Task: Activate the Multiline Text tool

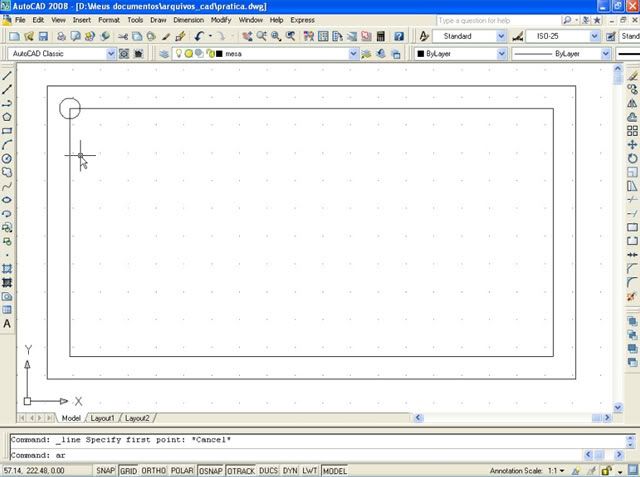Action: 7,324
